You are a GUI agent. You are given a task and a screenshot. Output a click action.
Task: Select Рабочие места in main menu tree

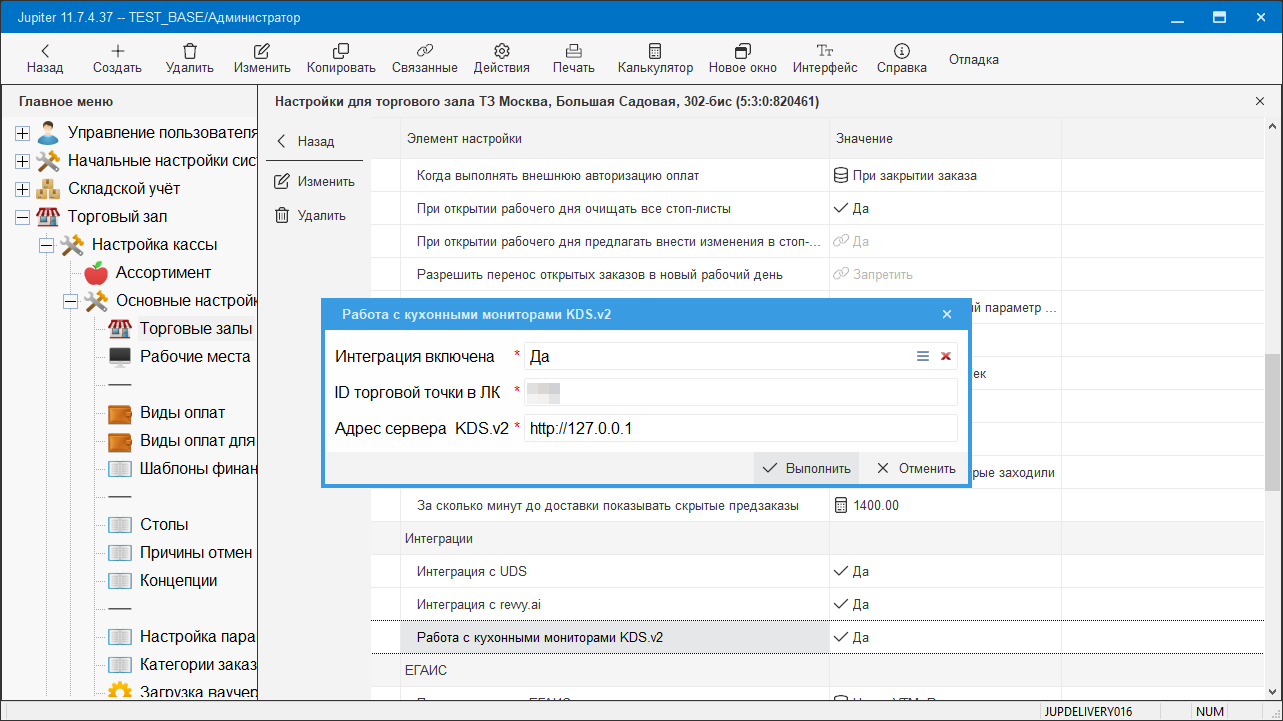[194, 357]
